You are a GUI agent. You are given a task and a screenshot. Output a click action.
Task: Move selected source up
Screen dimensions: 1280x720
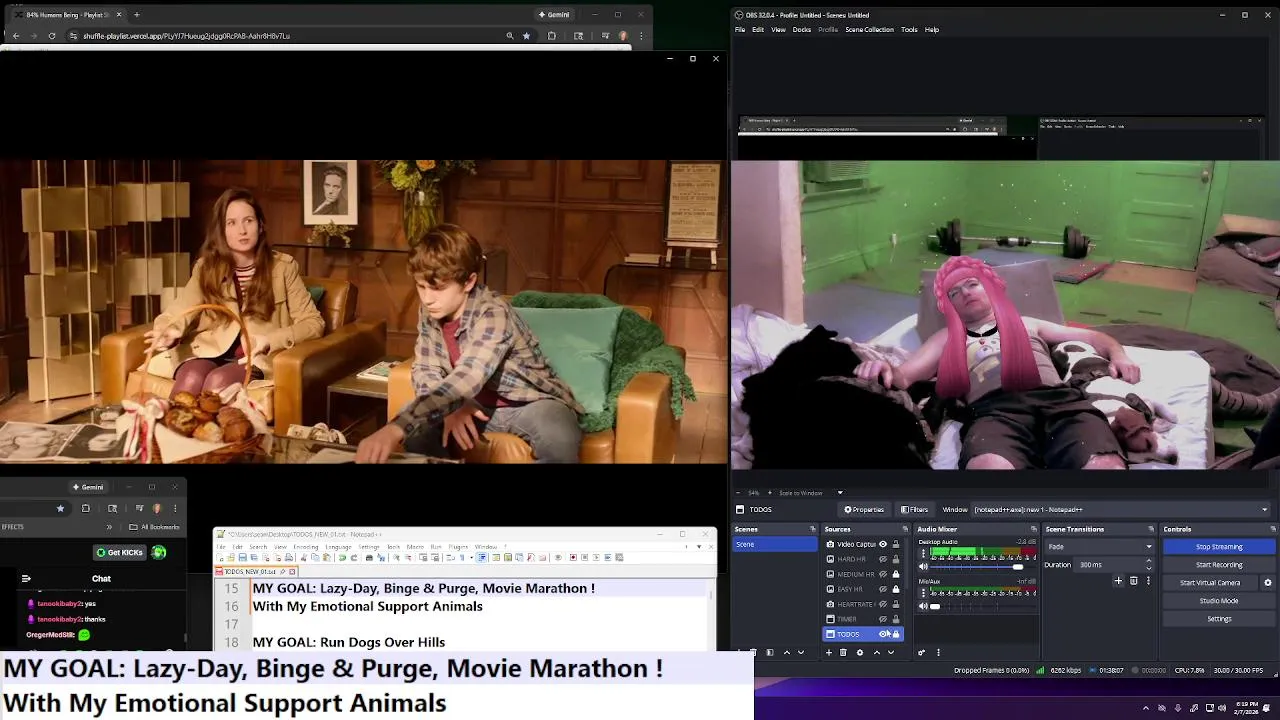click(877, 653)
